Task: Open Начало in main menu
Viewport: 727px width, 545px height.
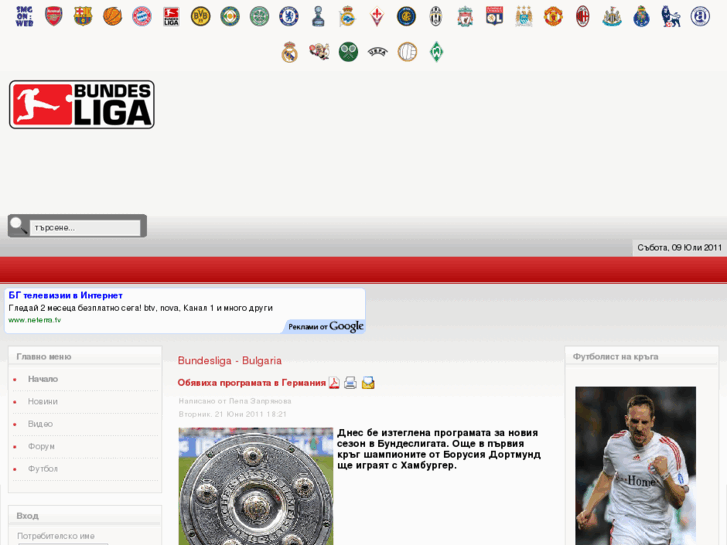Action: (43, 379)
